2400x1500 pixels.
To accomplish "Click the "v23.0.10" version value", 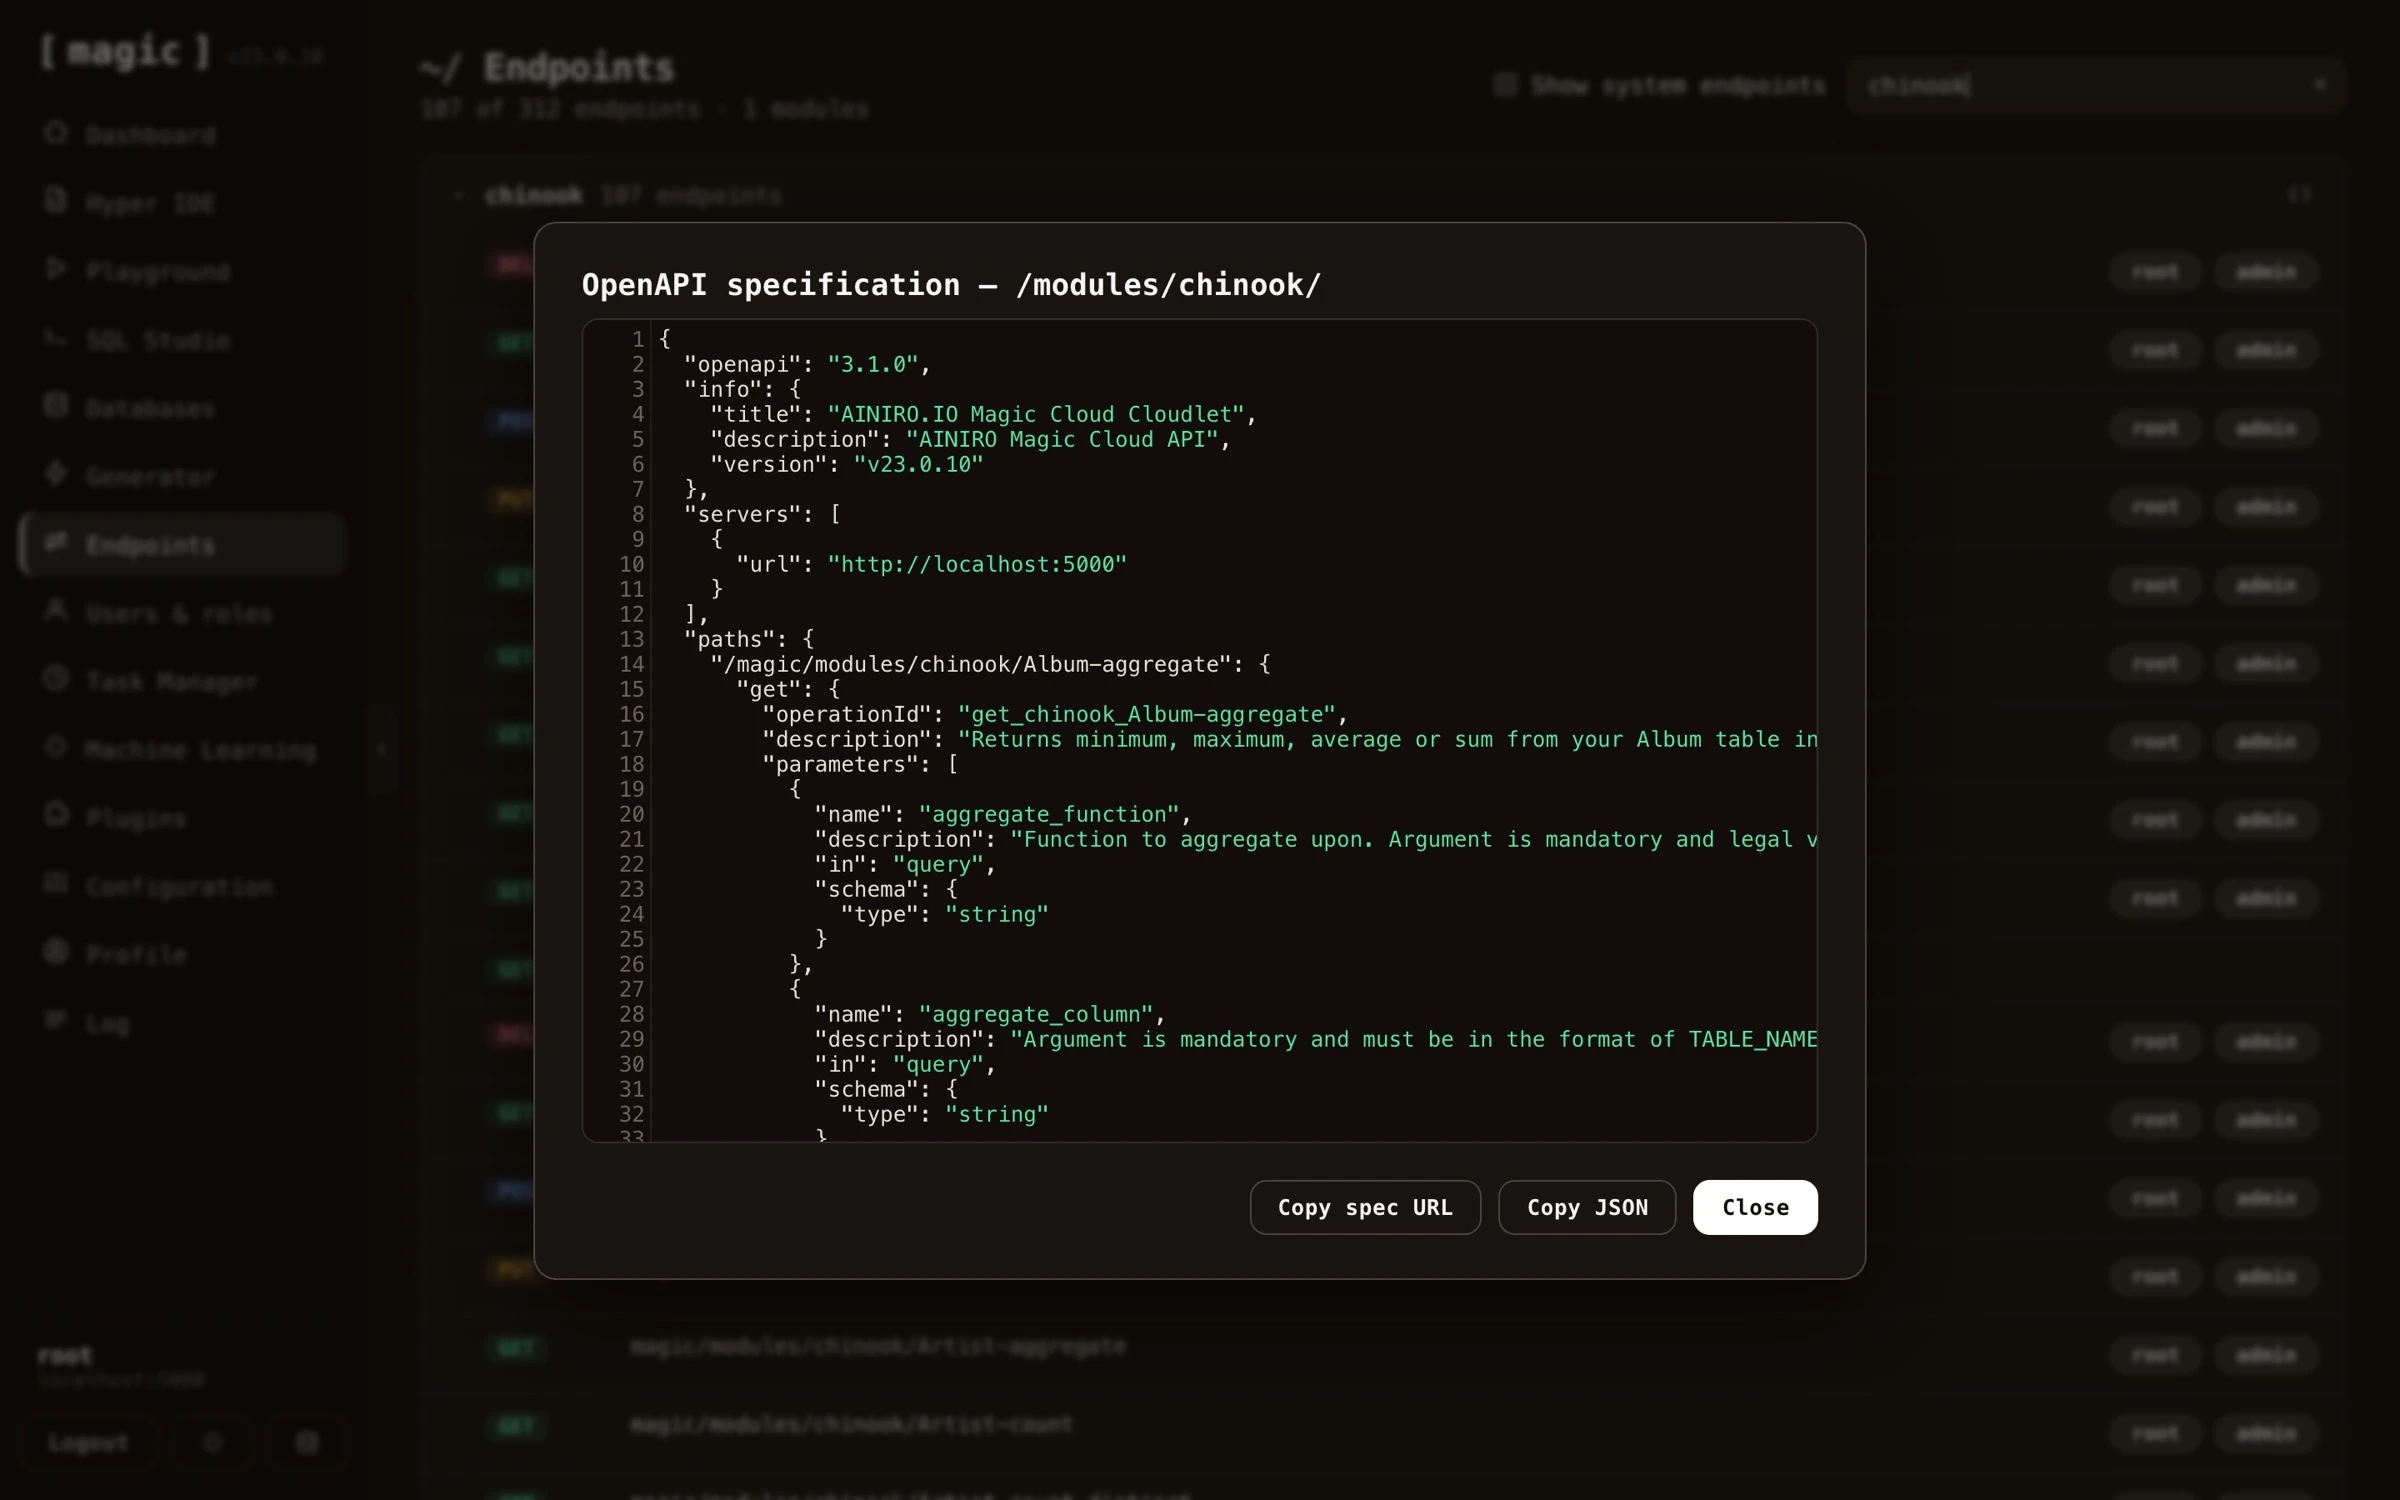I will 918,464.
